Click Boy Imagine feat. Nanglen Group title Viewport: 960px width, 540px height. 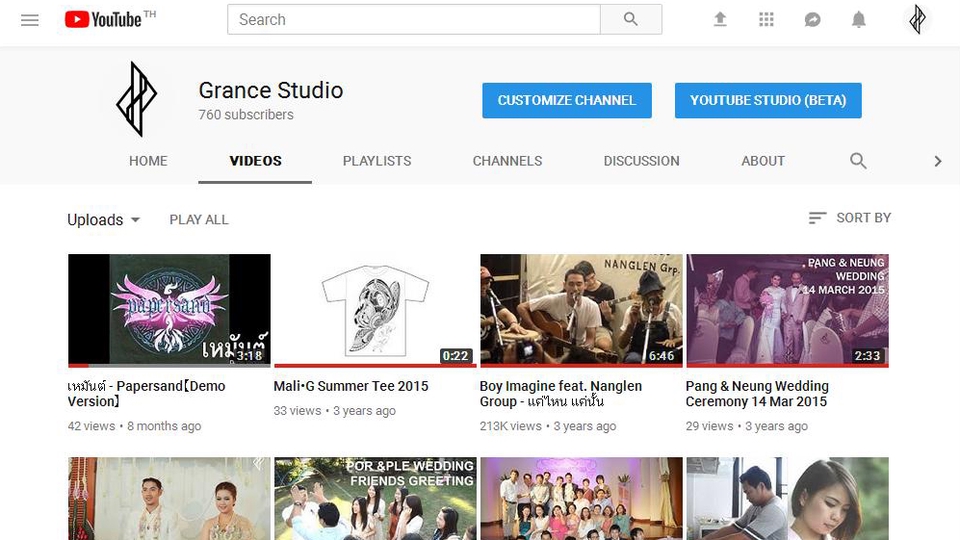(x=561, y=394)
